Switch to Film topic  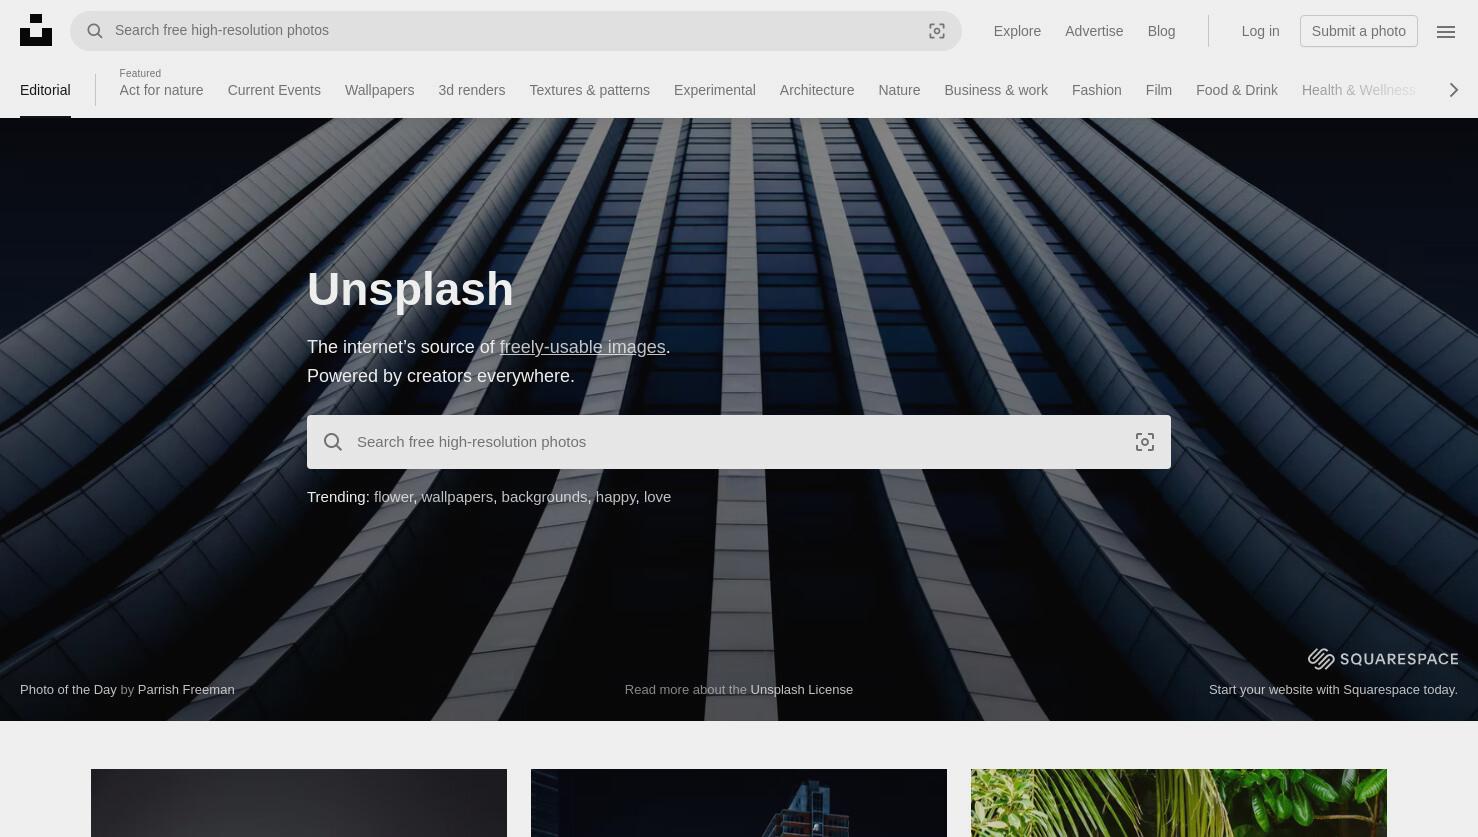click(1158, 90)
